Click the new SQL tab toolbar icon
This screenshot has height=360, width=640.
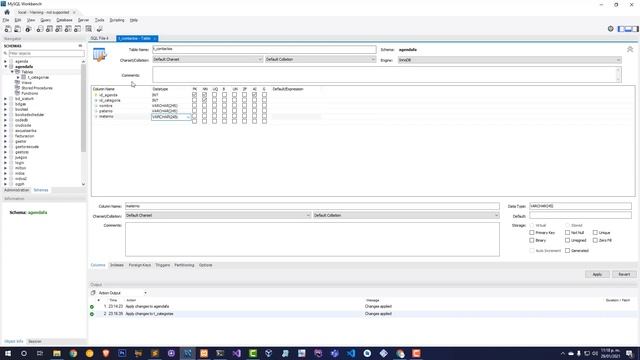[x=8, y=29]
